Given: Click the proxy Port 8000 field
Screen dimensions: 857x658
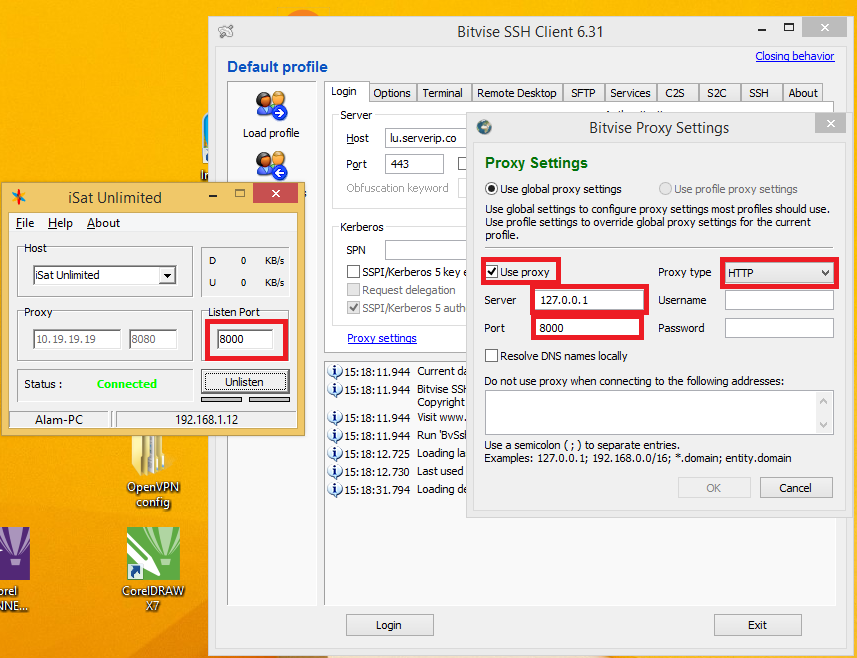Looking at the screenshot, I should point(586,327).
